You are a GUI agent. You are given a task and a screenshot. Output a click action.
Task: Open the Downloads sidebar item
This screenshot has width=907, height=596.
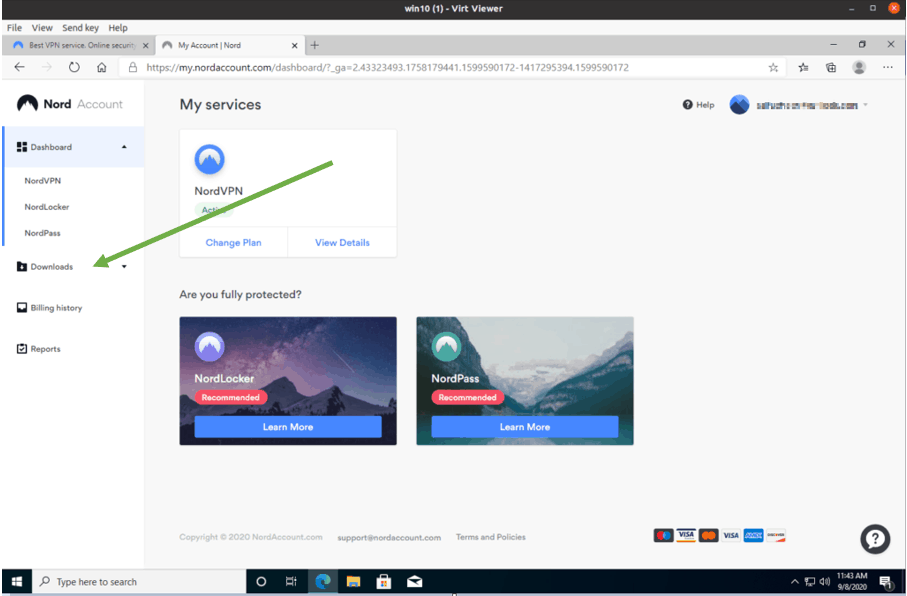coord(51,267)
